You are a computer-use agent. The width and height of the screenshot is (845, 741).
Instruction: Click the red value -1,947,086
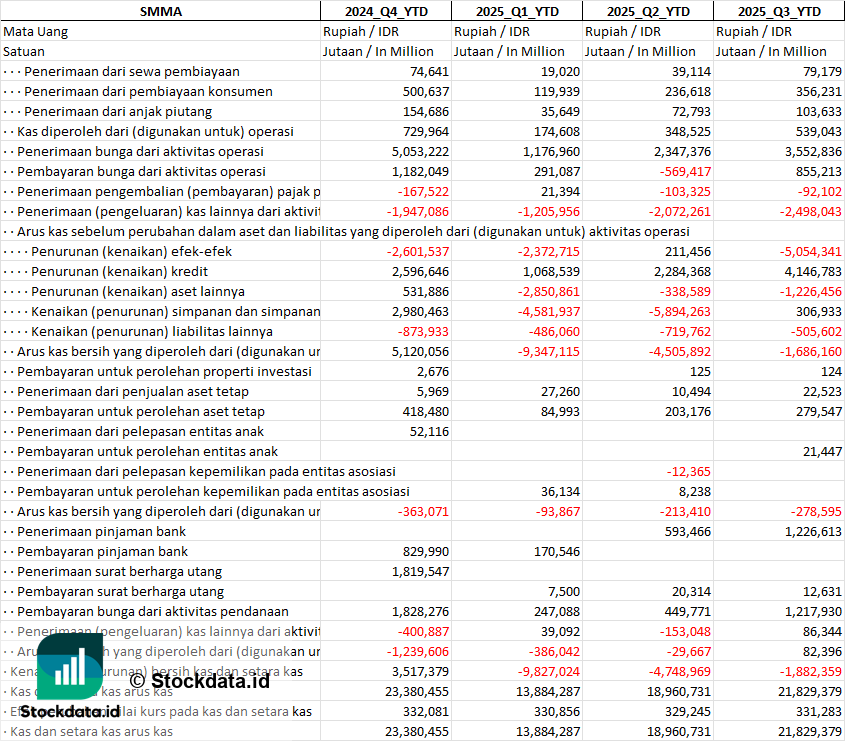click(x=418, y=211)
